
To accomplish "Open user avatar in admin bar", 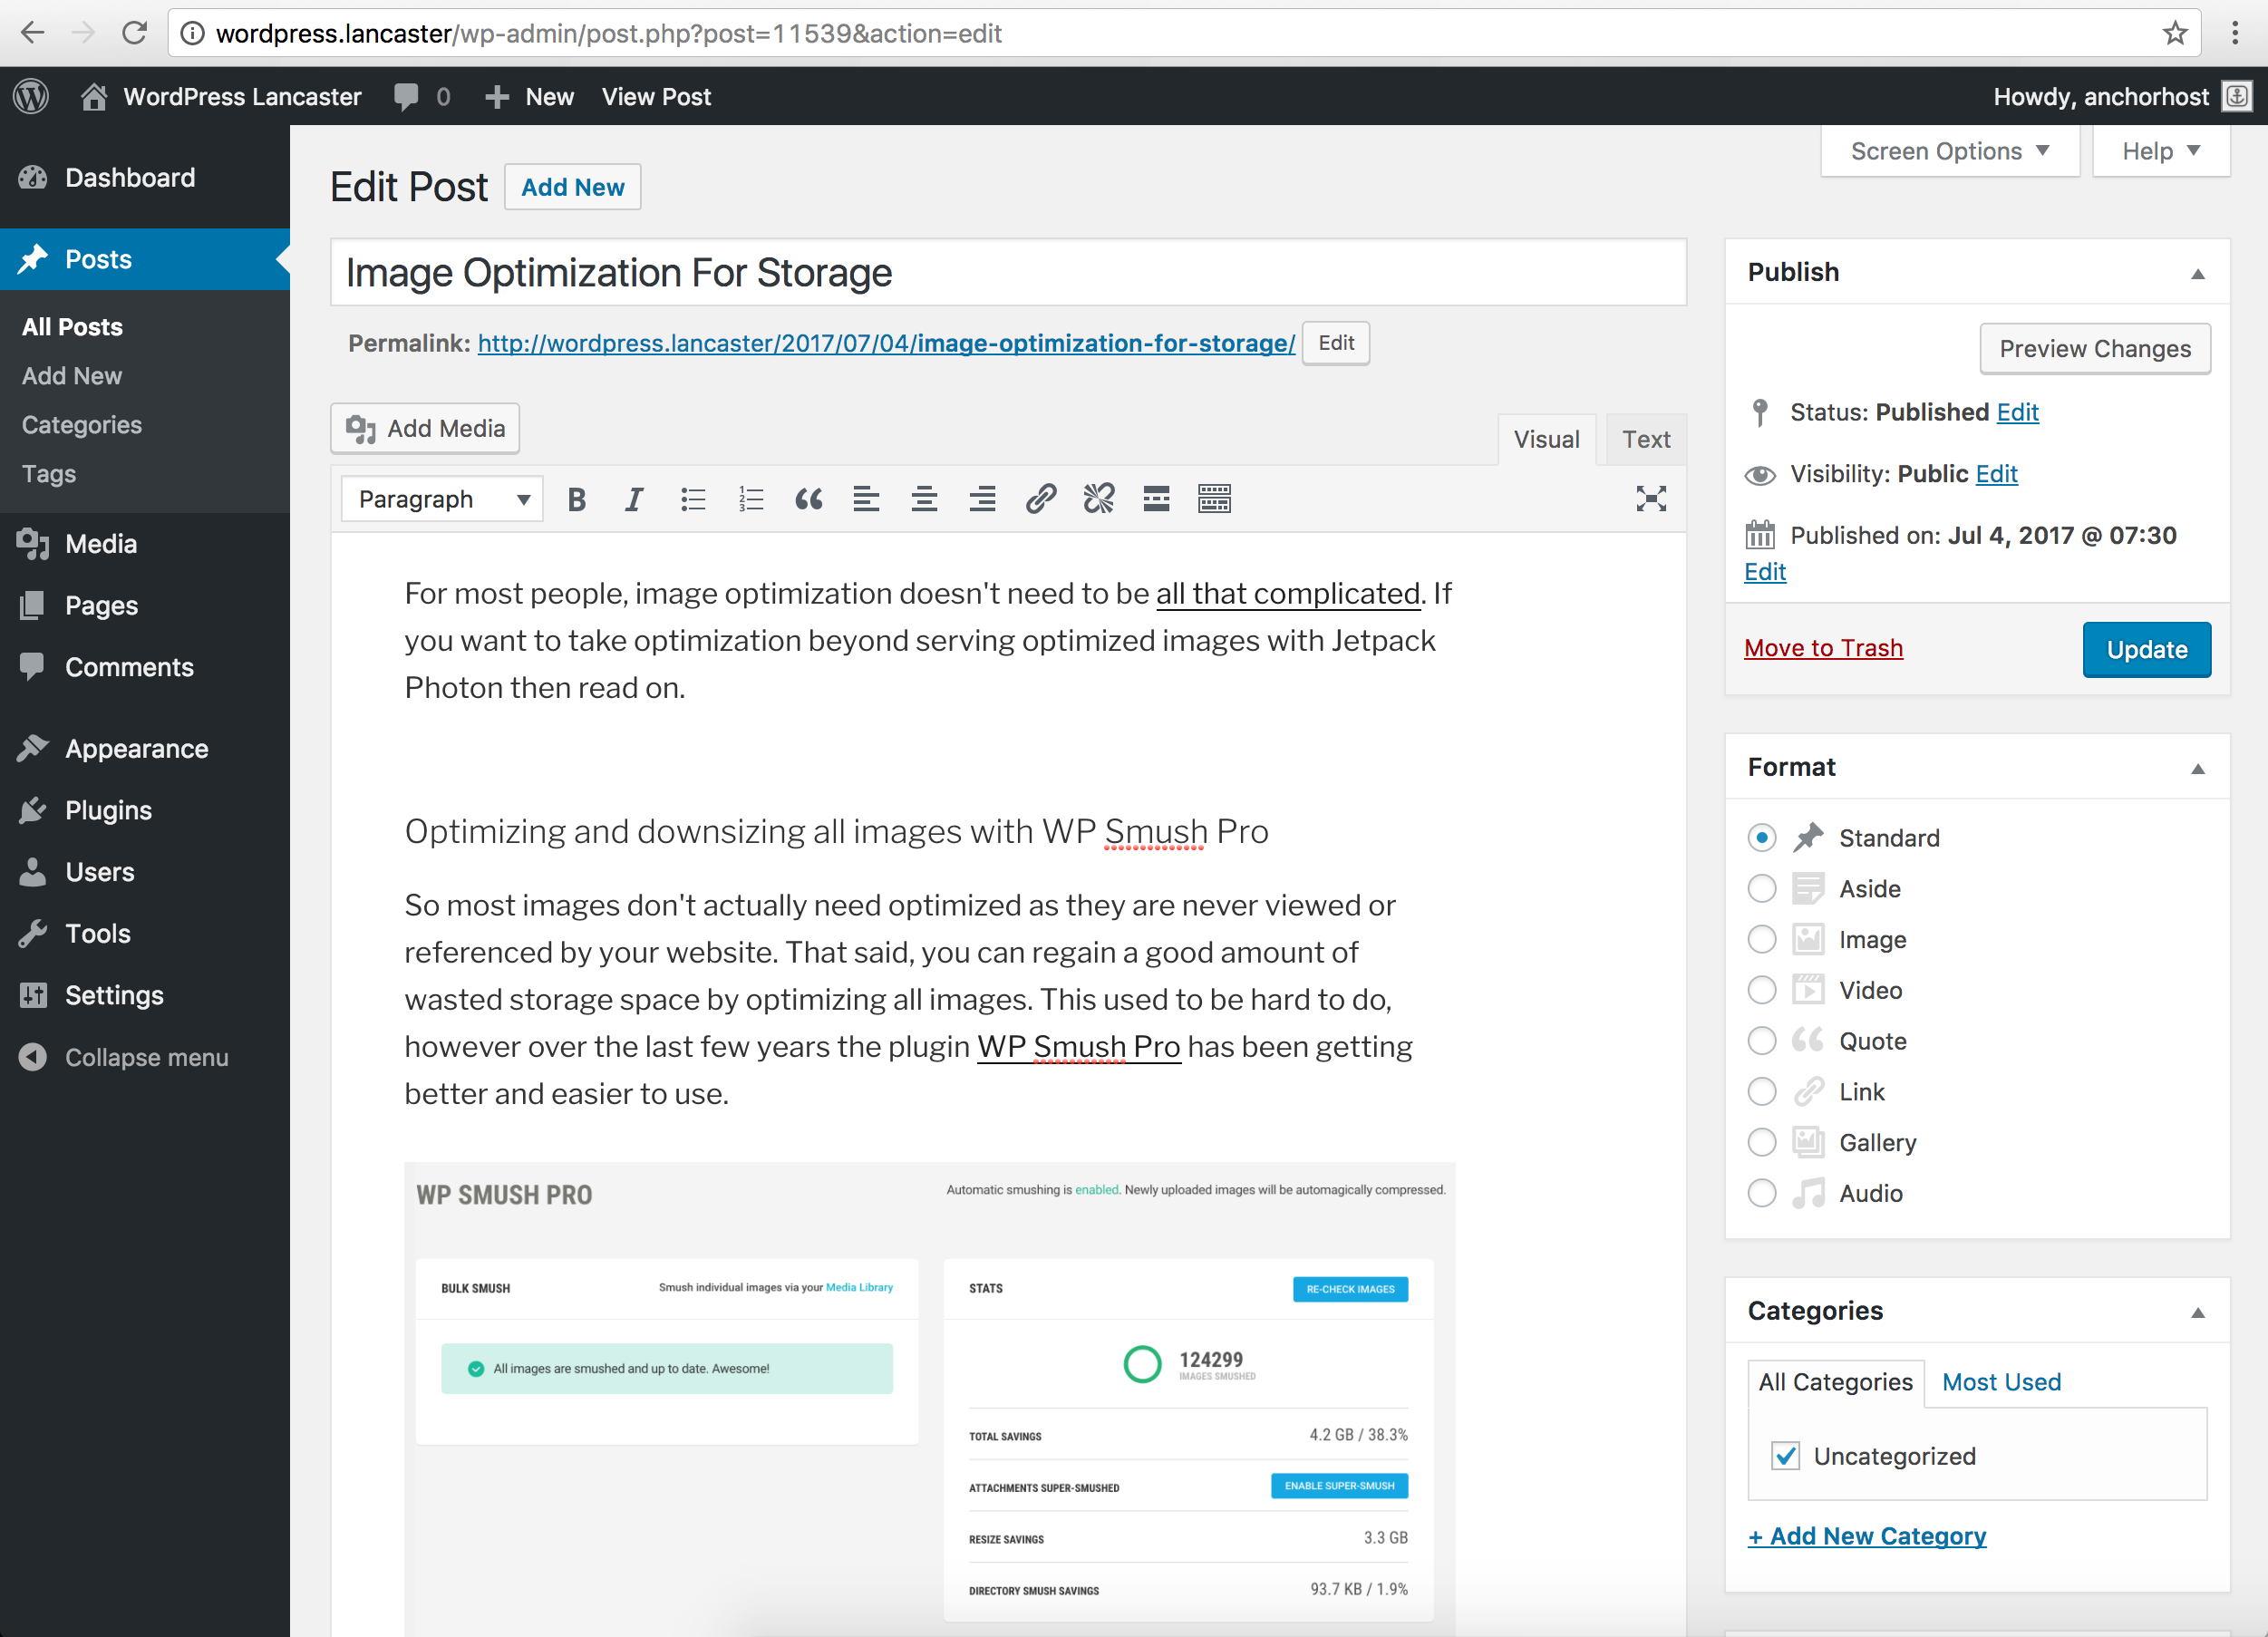I will coord(2237,97).
